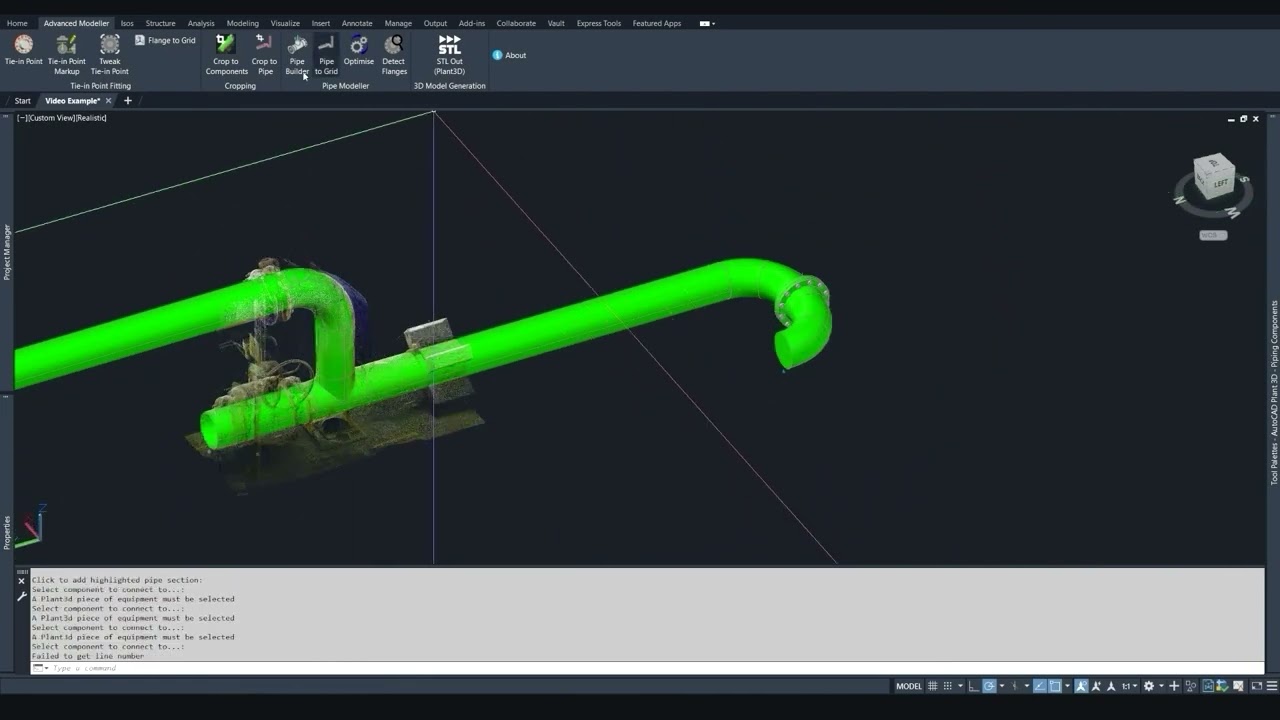The width and height of the screenshot is (1280, 720).
Task: Open object snap settings dropdown arrow
Action: [1068, 686]
